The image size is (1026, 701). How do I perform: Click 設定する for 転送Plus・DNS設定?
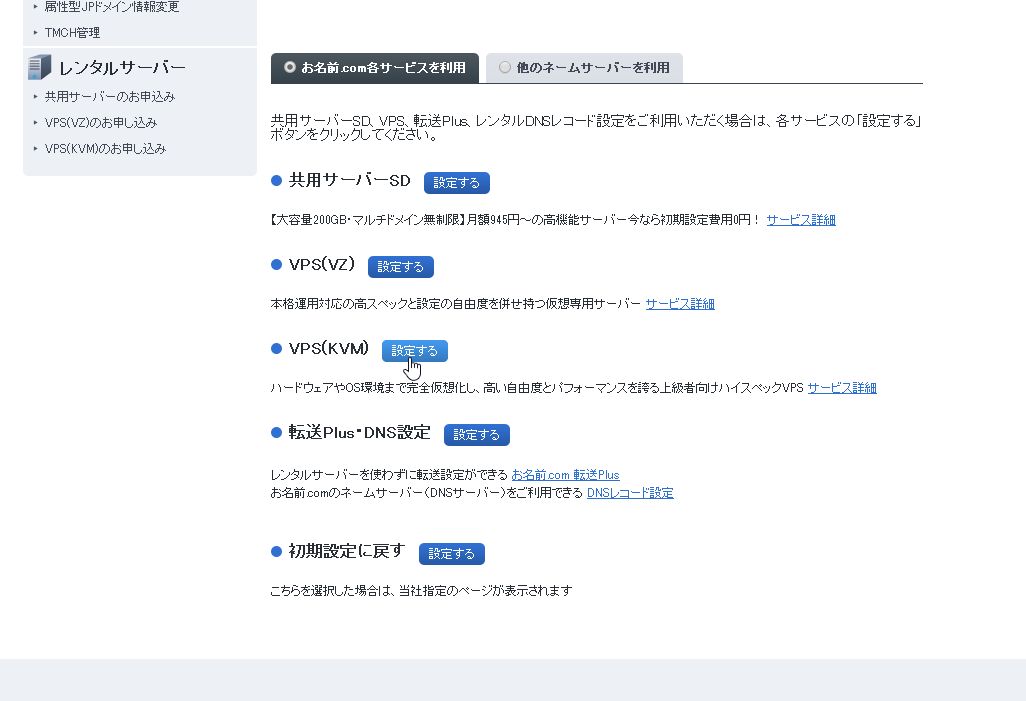click(476, 435)
